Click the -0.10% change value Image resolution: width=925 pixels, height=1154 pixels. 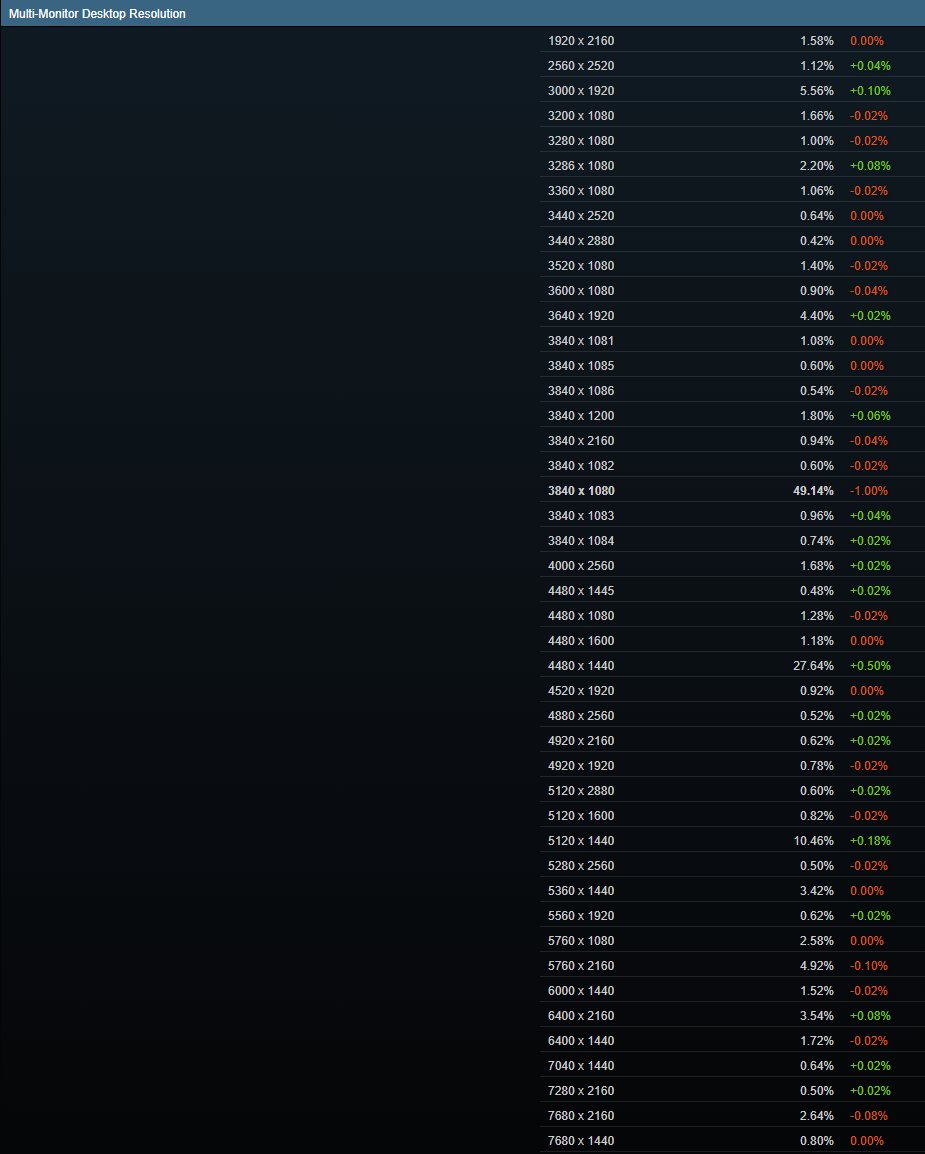(x=869, y=966)
